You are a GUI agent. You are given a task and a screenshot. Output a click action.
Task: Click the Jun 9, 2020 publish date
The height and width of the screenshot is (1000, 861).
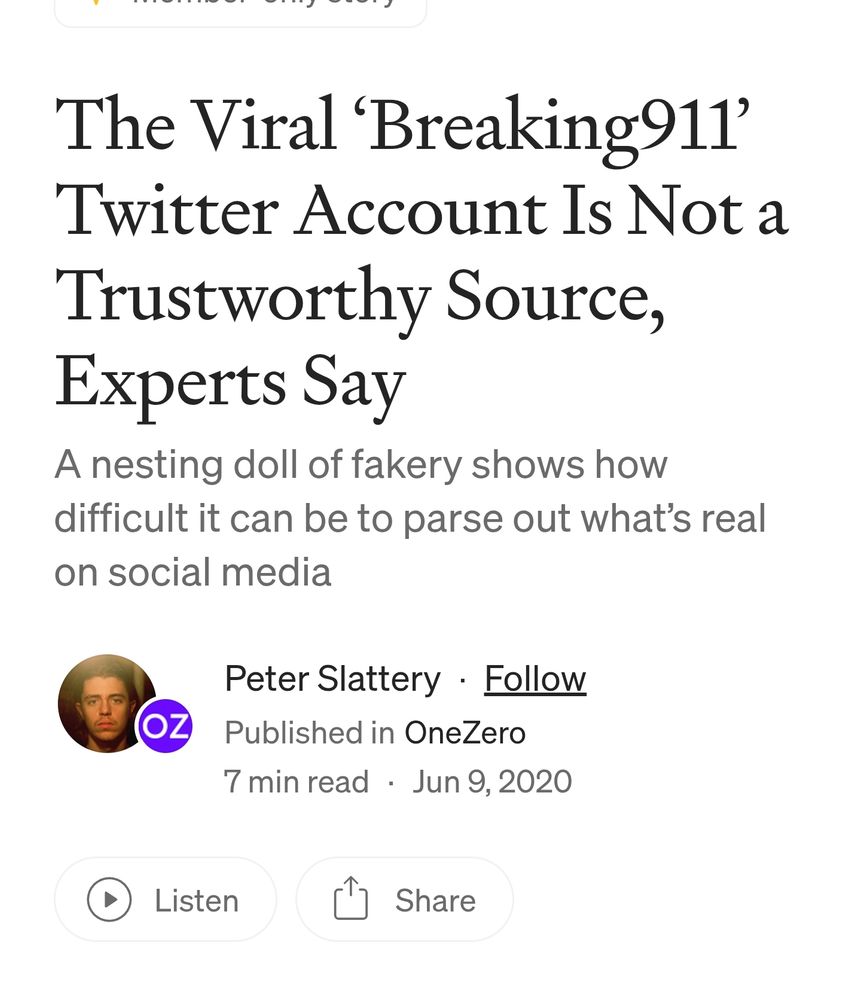pyautogui.click(x=492, y=781)
